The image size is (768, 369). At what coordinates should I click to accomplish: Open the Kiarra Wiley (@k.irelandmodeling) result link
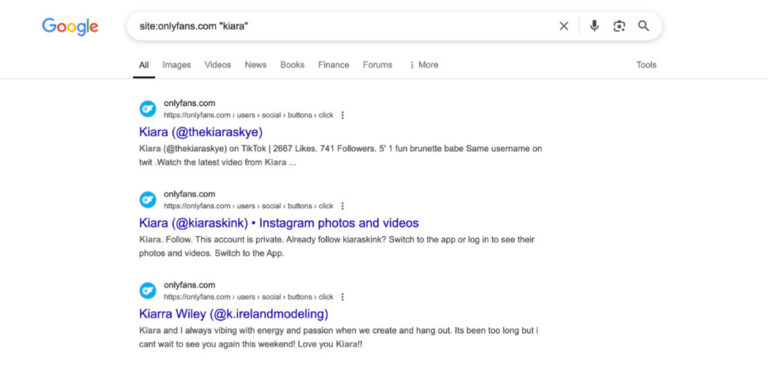[234, 314]
